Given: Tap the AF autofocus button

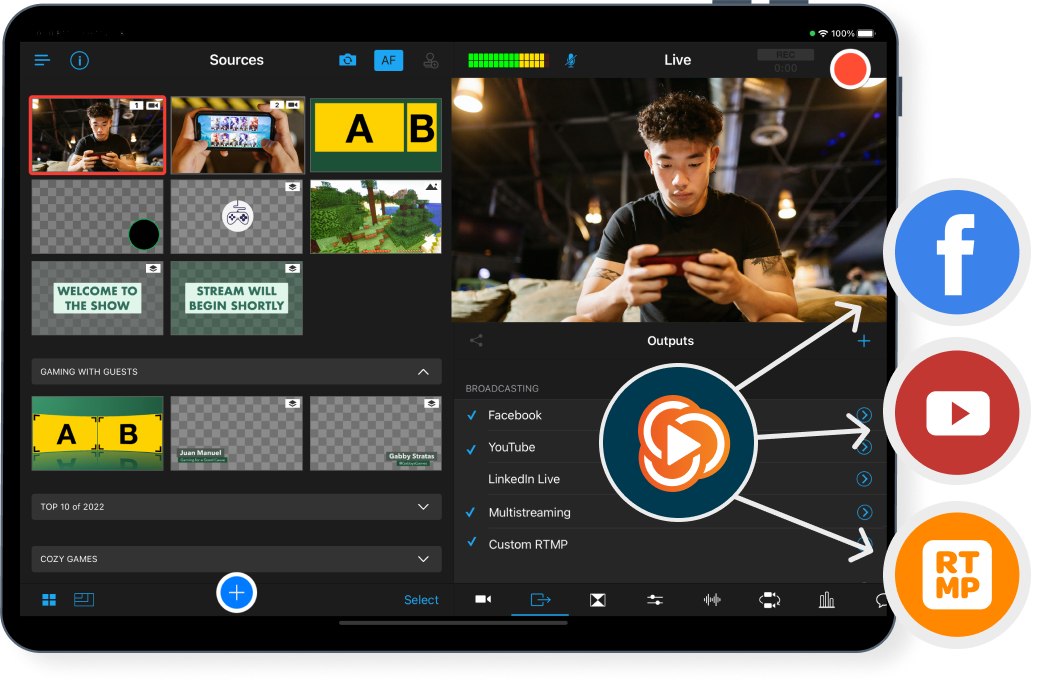Looking at the screenshot, I should 388,60.
